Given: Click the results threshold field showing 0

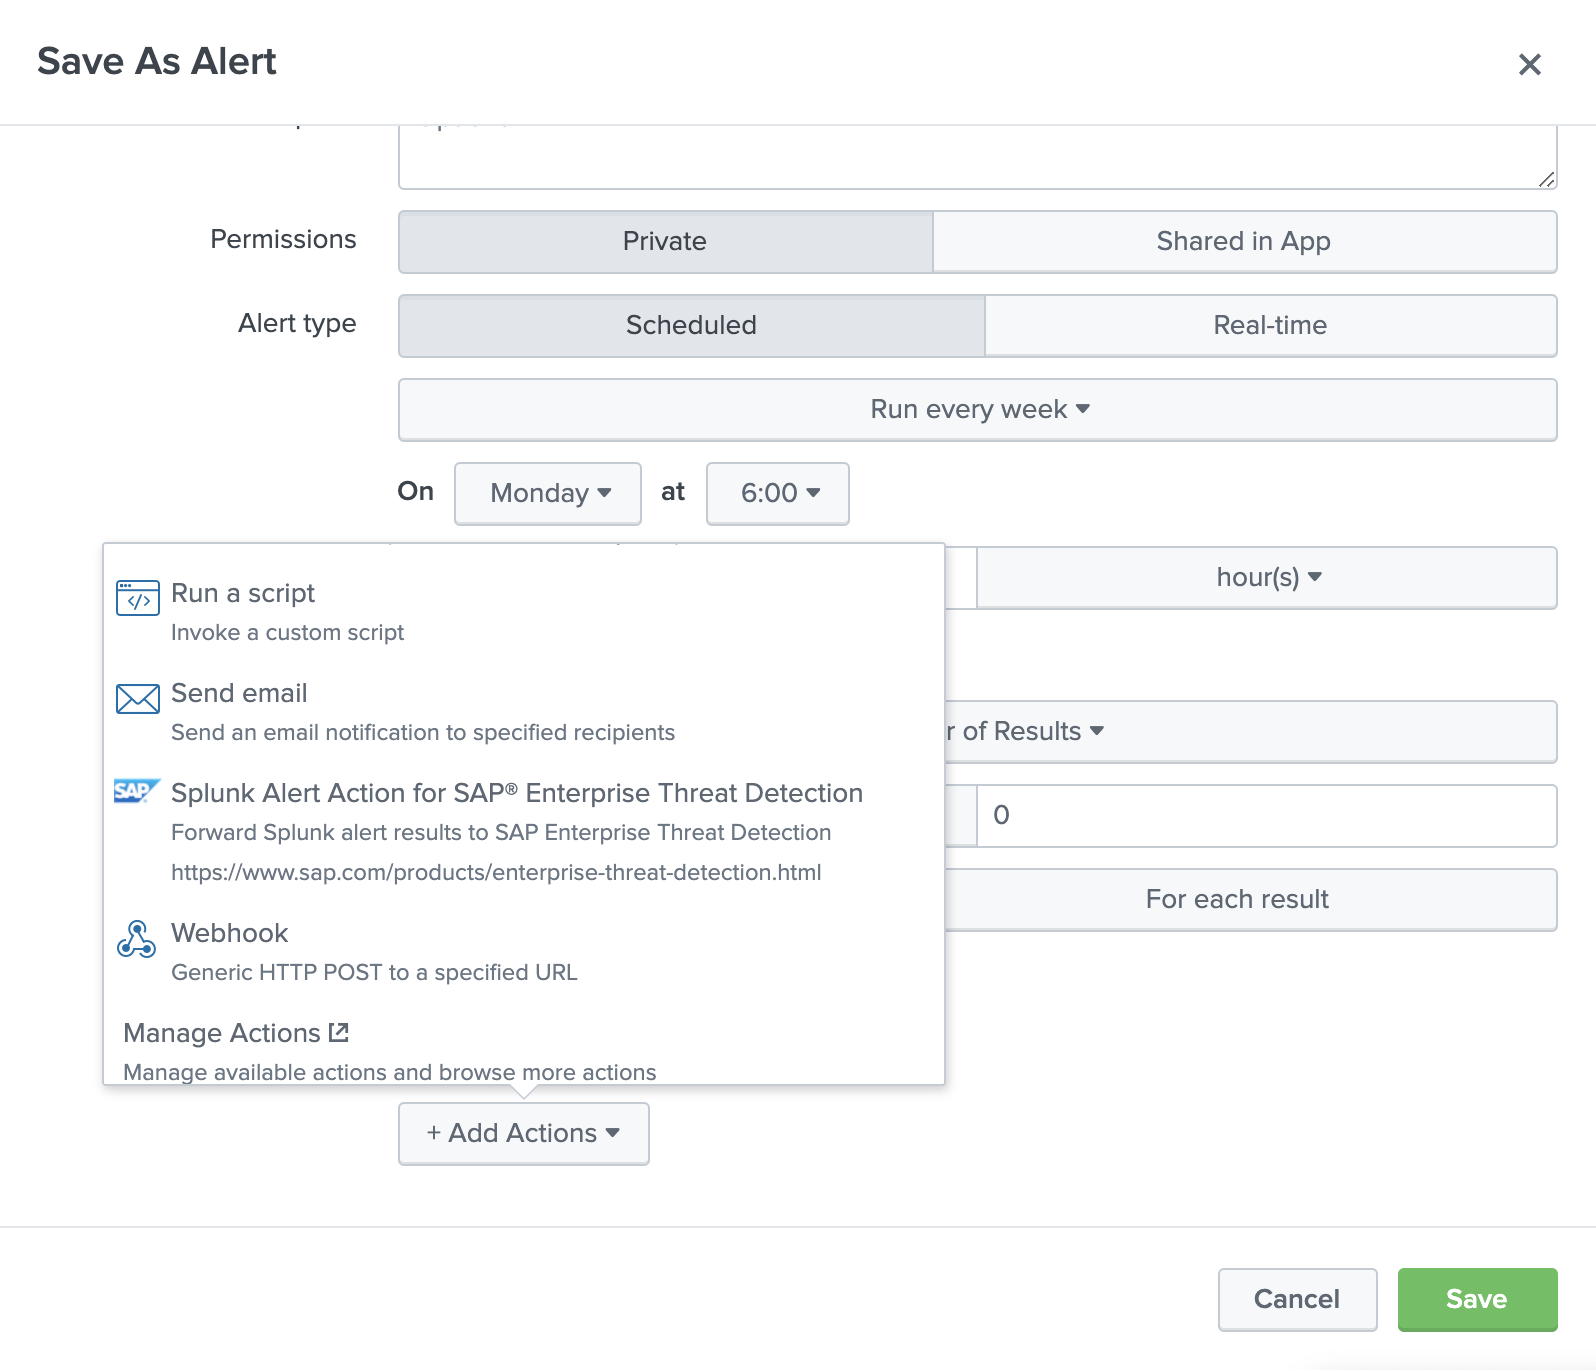Looking at the screenshot, I should tap(1265, 815).
